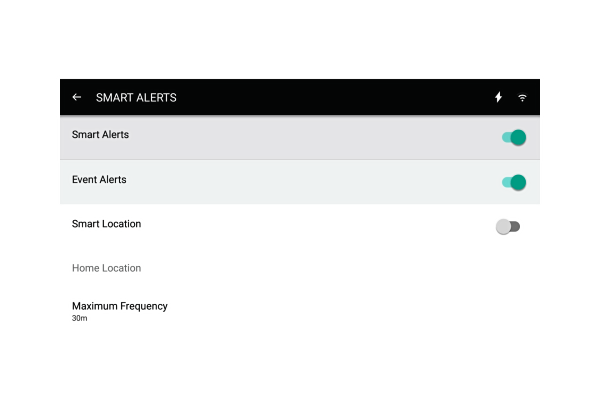Open the Home Location setting

click(x=300, y=268)
